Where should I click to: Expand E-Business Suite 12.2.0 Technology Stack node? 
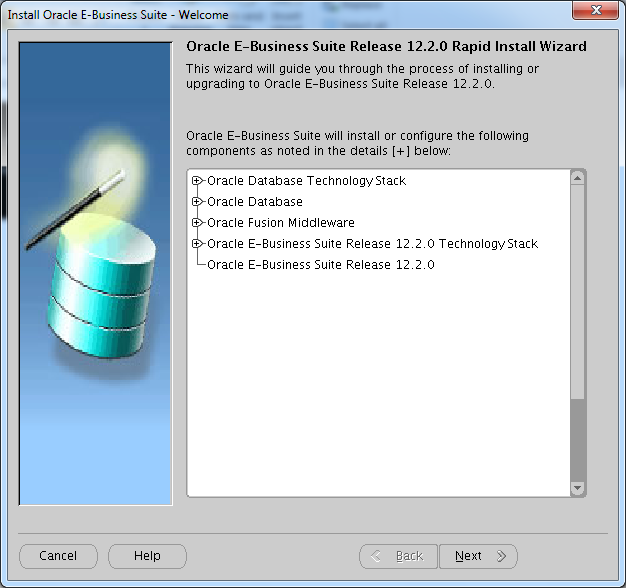[196, 244]
